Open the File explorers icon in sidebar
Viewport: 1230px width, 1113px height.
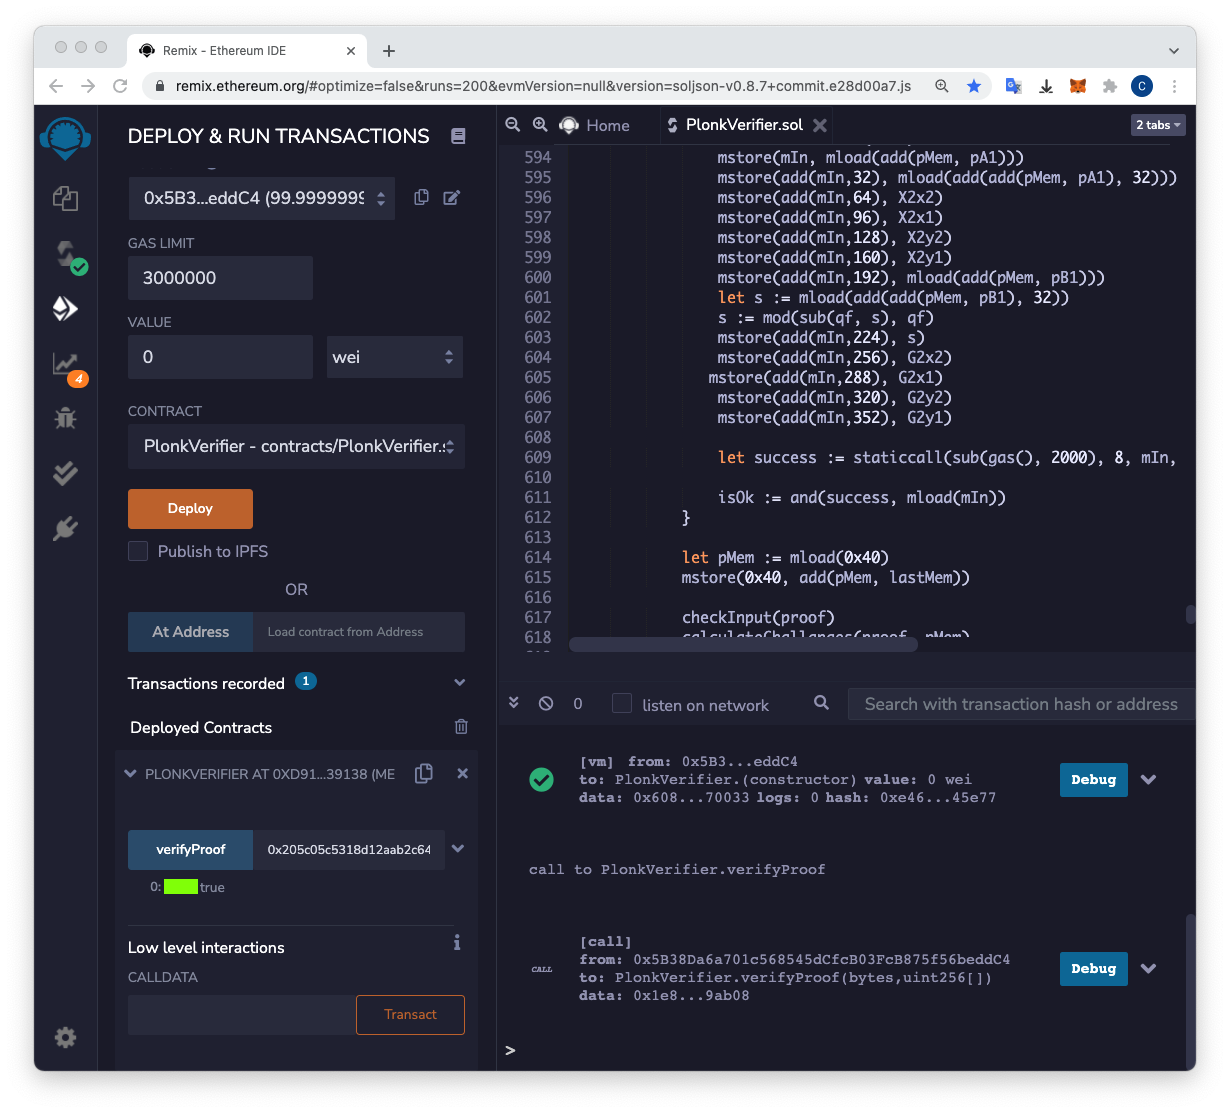(65, 198)
